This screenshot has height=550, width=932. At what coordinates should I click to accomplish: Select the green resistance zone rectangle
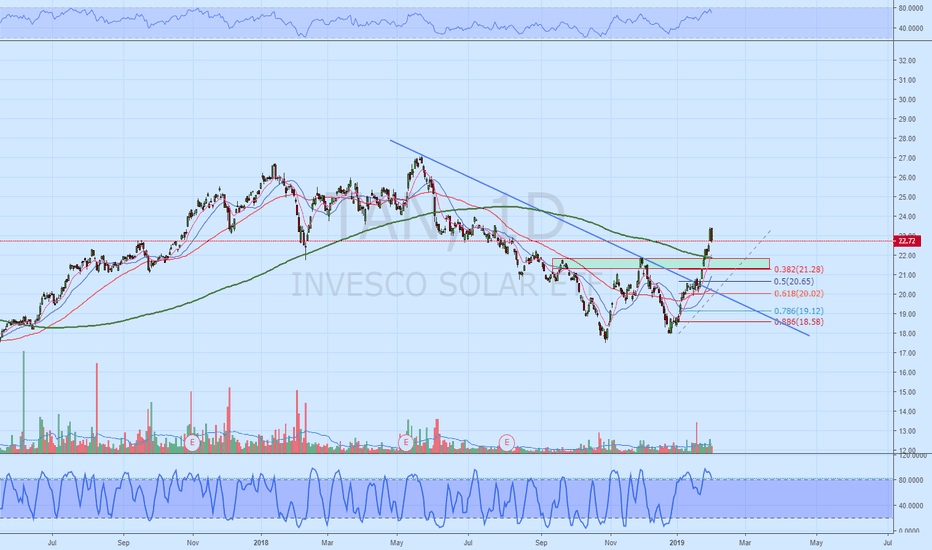[660, 263]
